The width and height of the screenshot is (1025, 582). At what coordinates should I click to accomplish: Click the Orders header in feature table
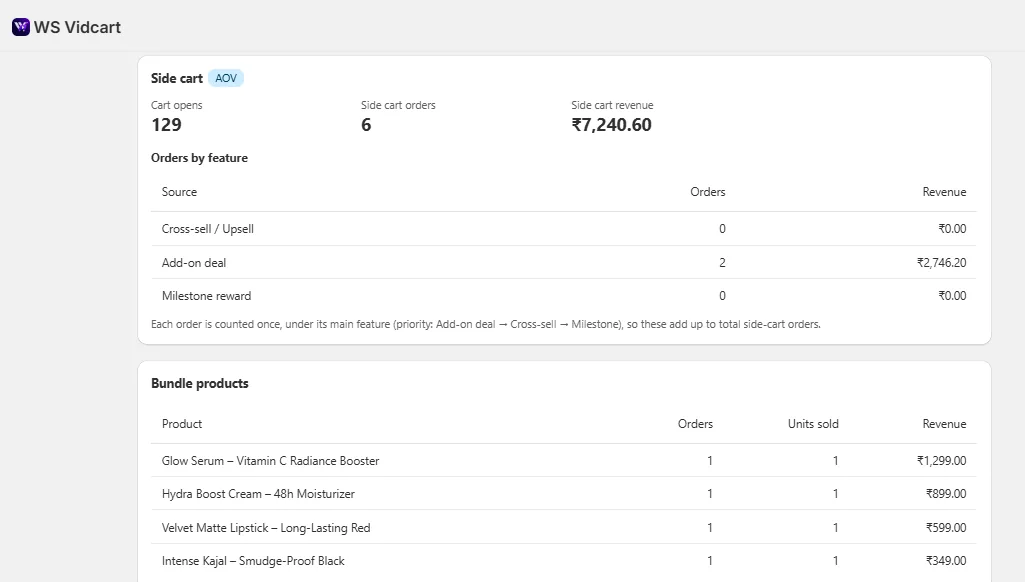coord(708,192)
